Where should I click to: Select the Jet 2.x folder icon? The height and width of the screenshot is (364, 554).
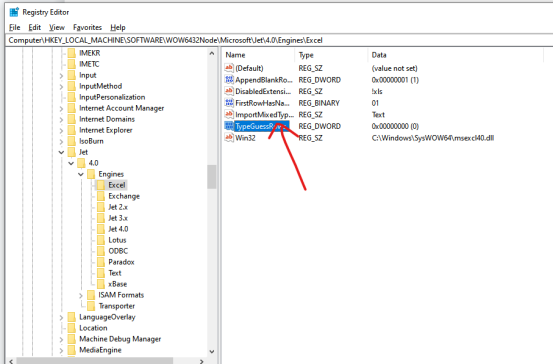click(x=101, y=207)
